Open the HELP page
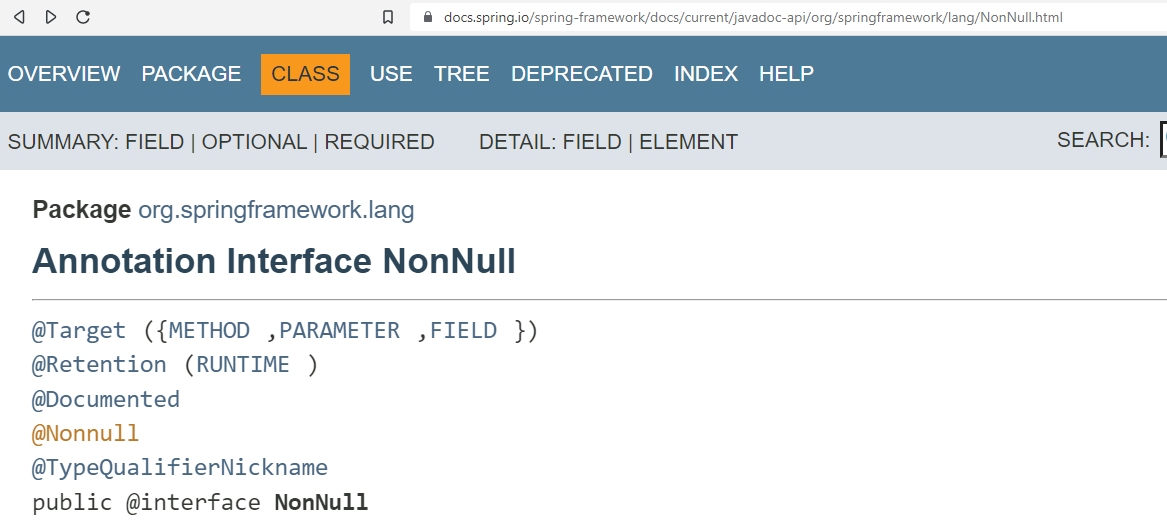 (x=787, y=74)
